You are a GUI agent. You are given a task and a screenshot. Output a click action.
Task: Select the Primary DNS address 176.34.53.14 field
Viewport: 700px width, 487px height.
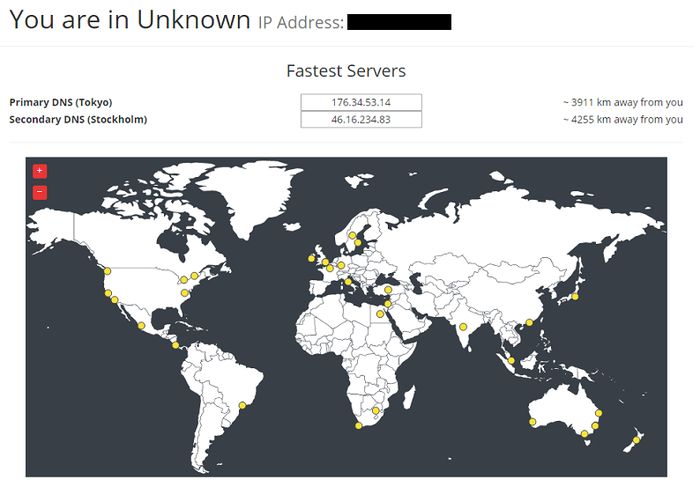(x=361, y=102)
